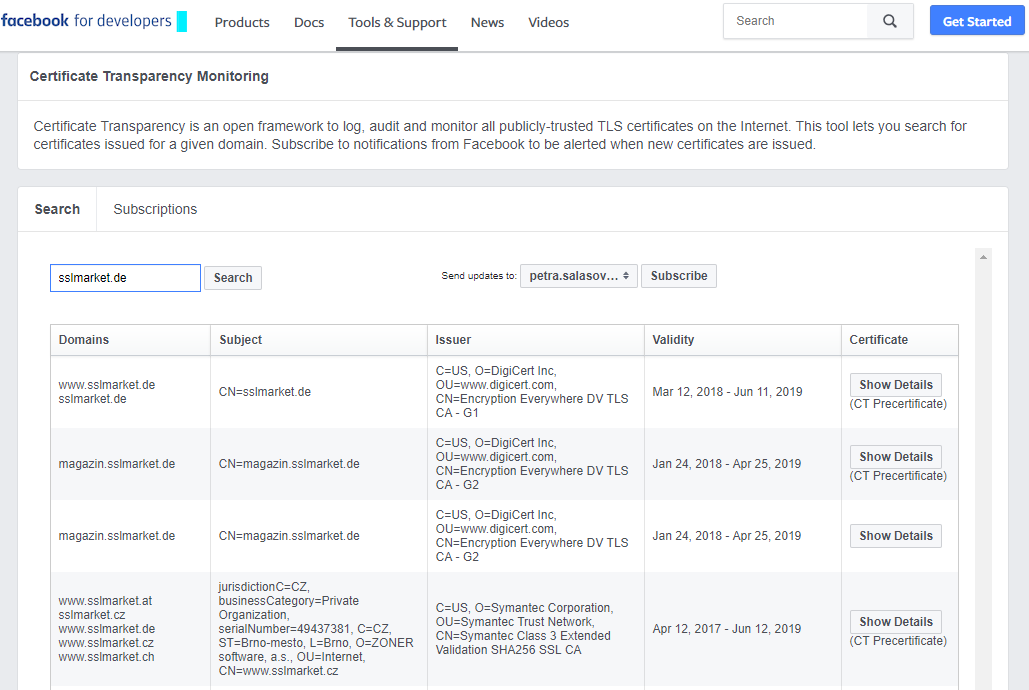Switch to the Subscriptions tab
The height and width of the screenshot is (690, 1029).
(155, 209)
